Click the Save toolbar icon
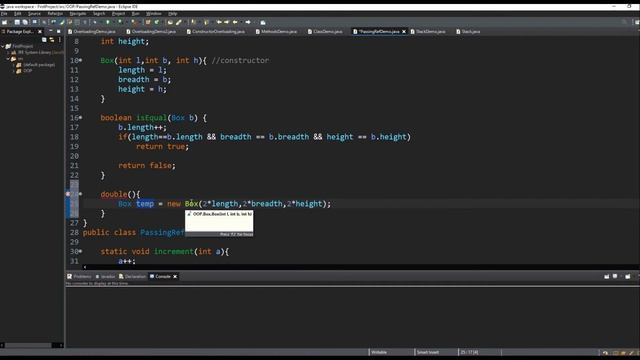Screen dimensions: 640x360 (x=17, y=22)
